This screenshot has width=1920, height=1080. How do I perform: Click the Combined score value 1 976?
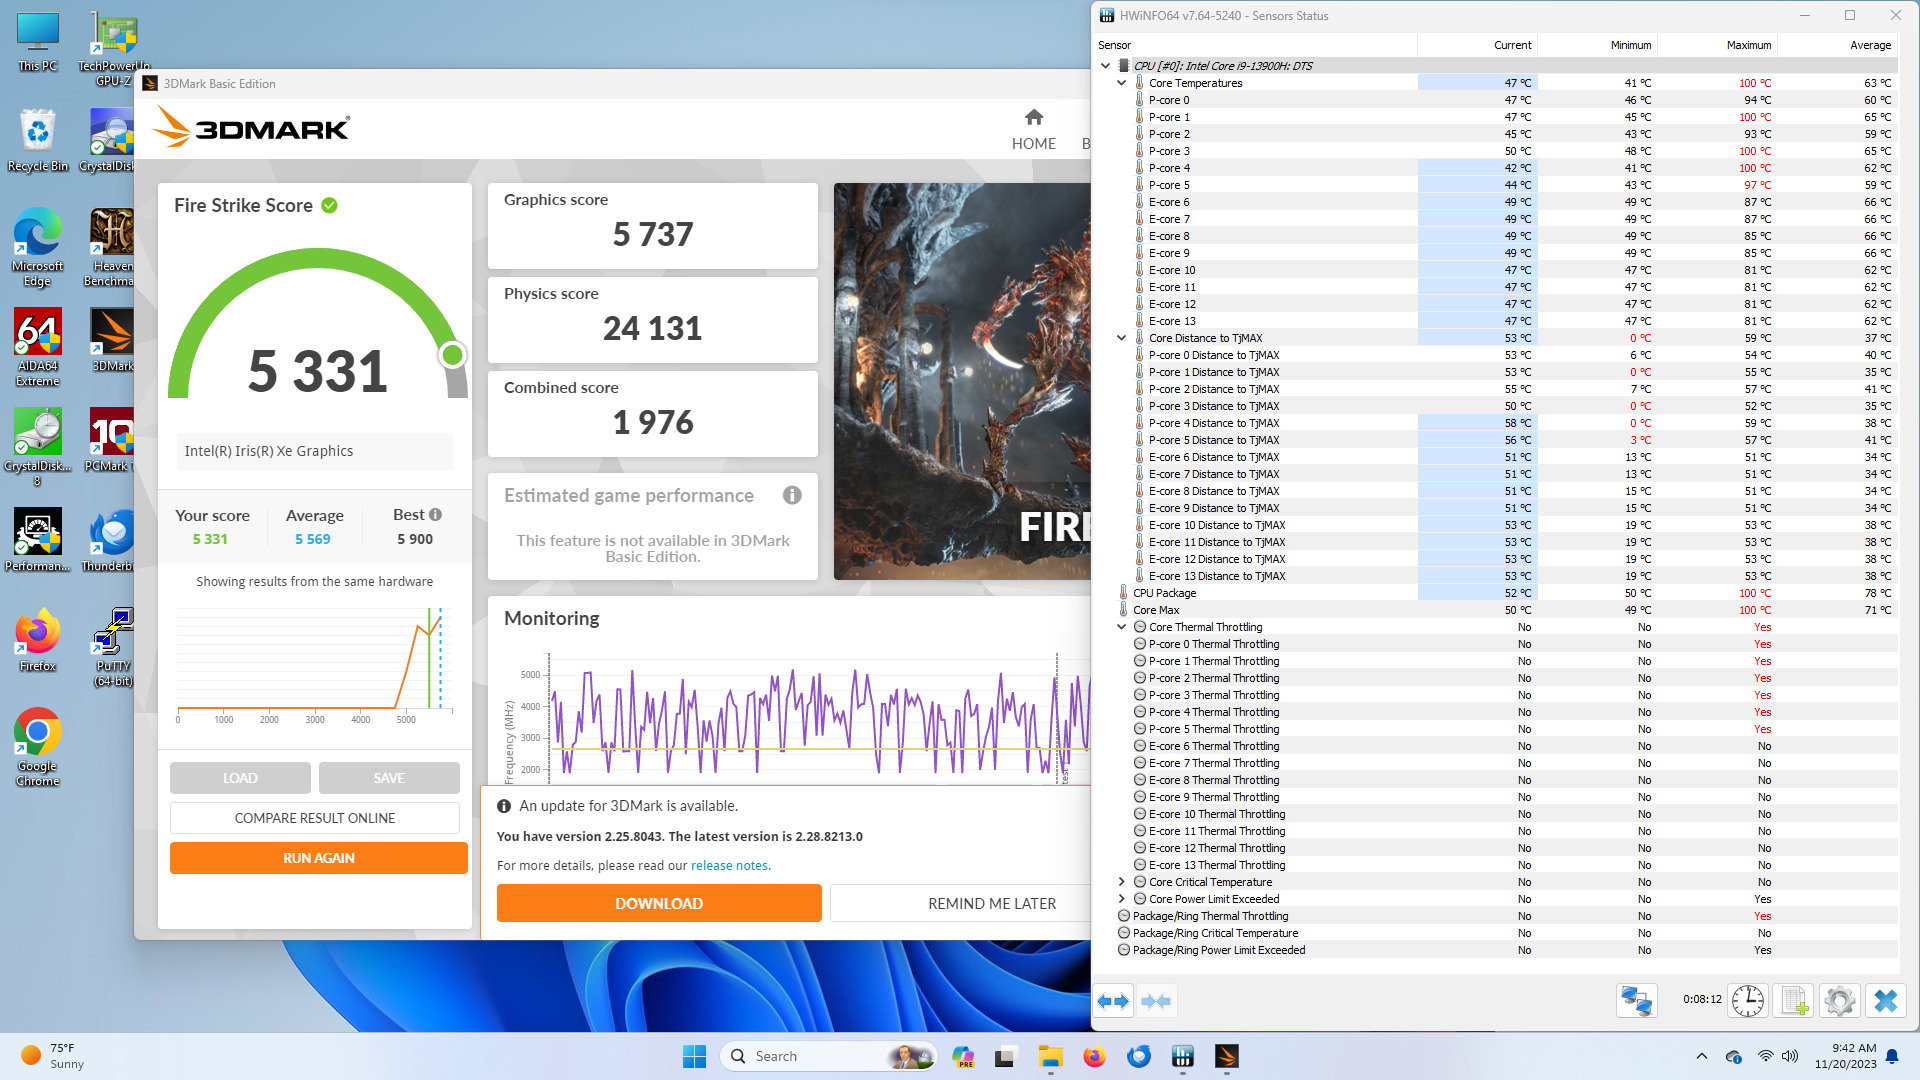[x=653, y=422]
